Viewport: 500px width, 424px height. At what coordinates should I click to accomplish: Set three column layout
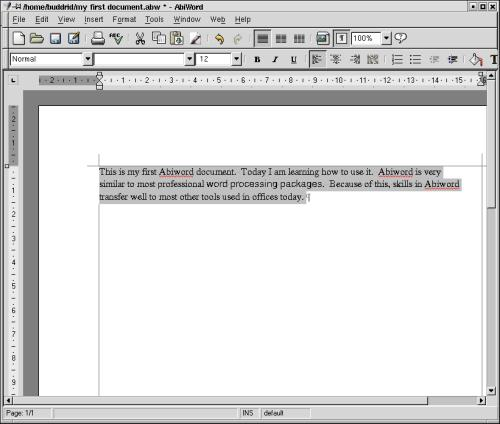point(299,39)
